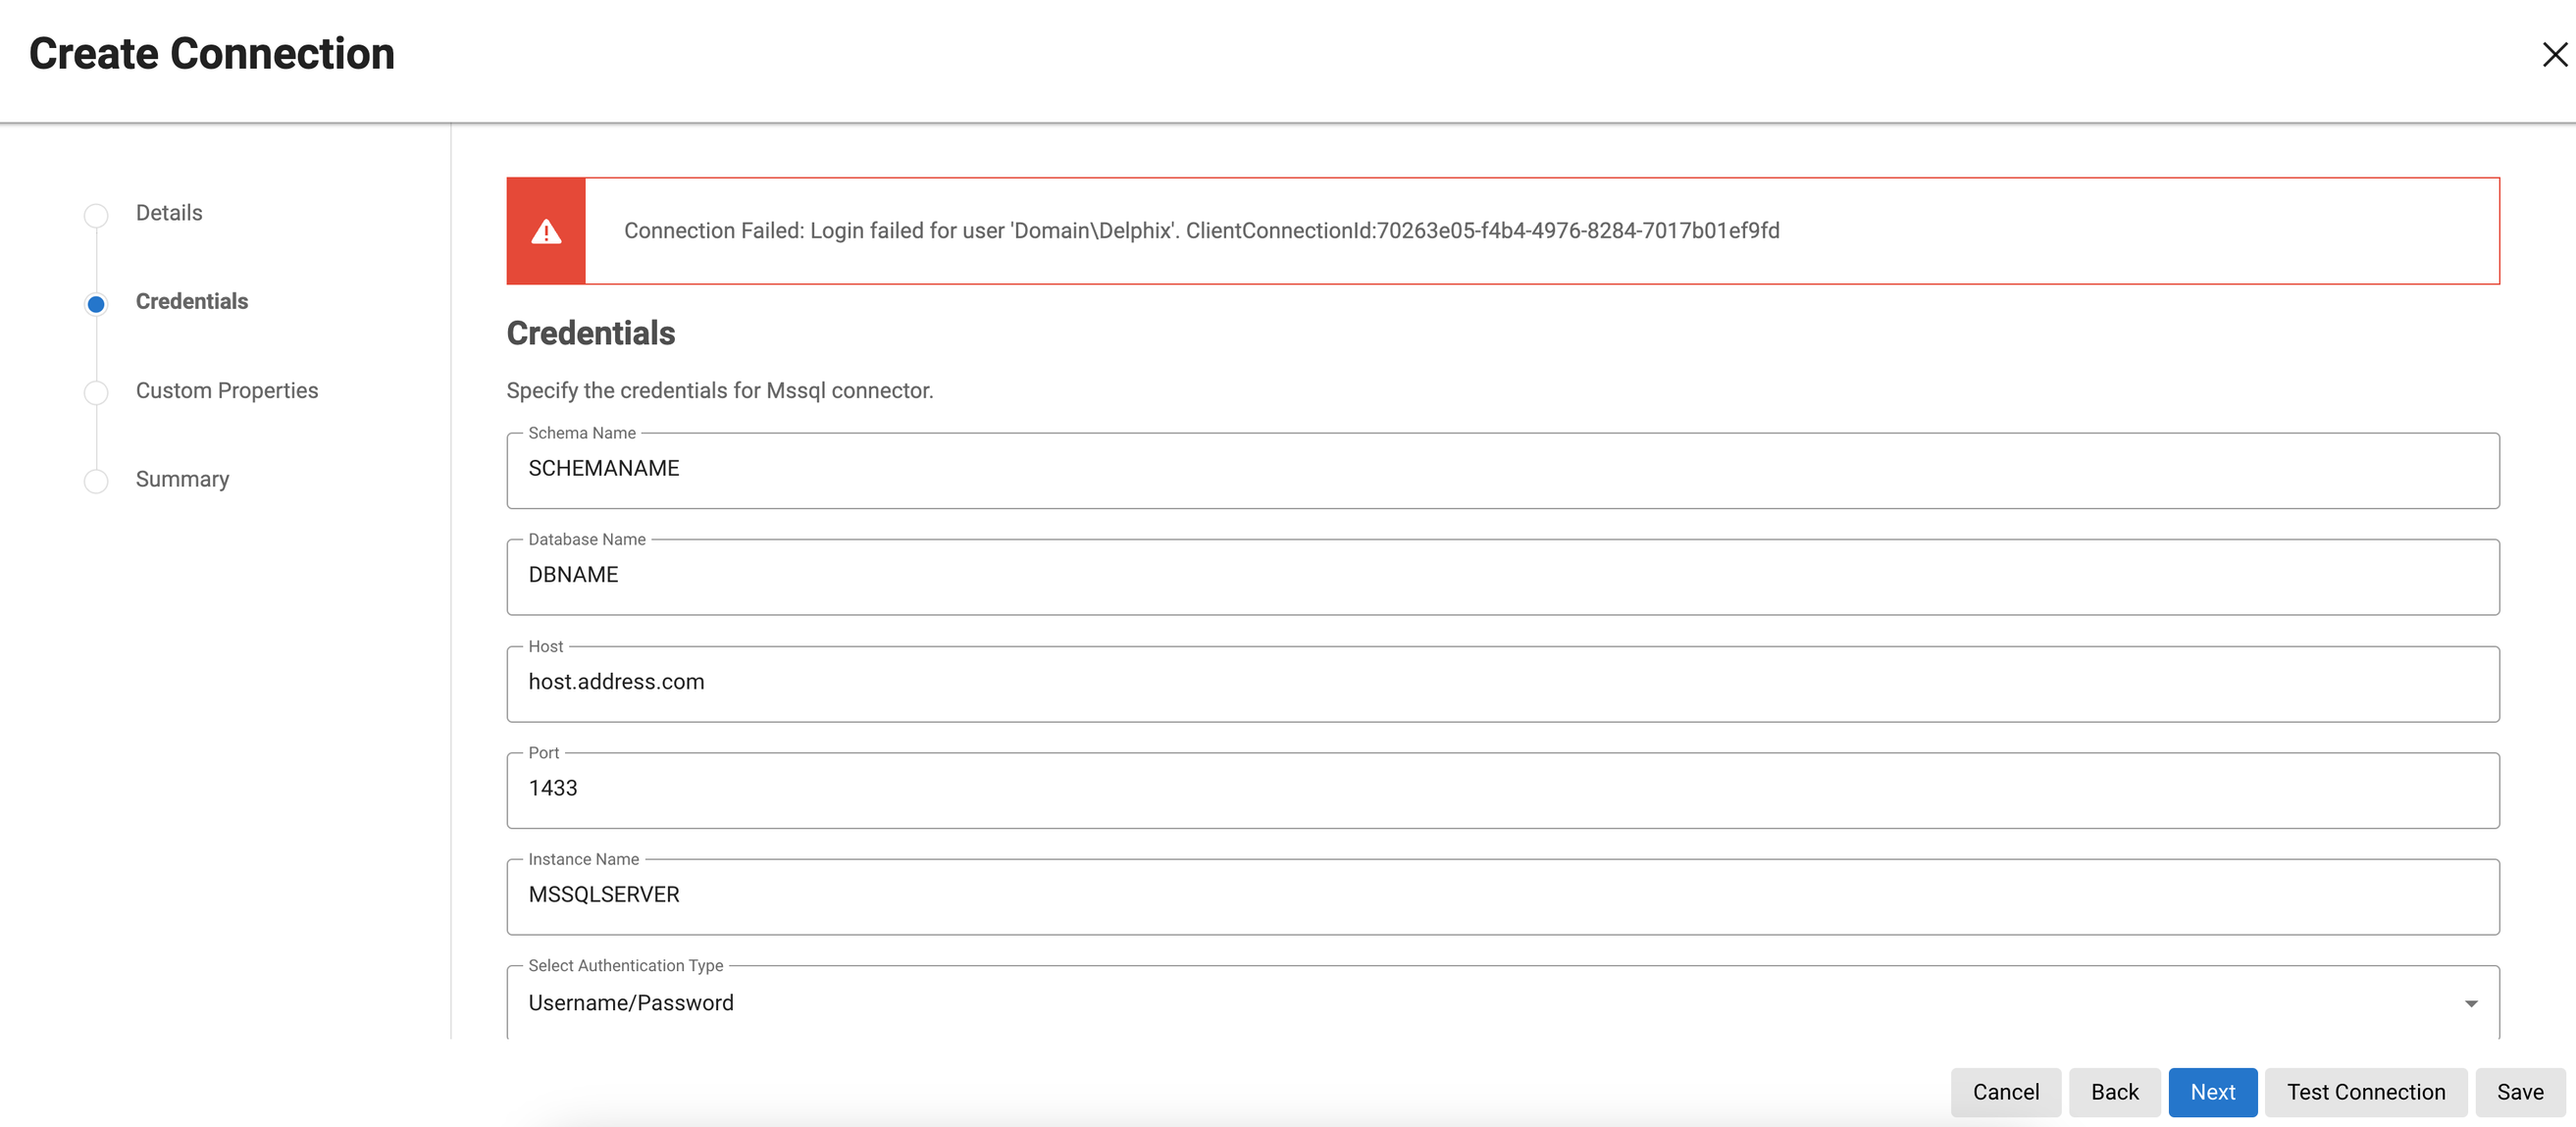Go to the Credentials step label
Viewport: 2576px width, 1127px height.
coord(192,301)
